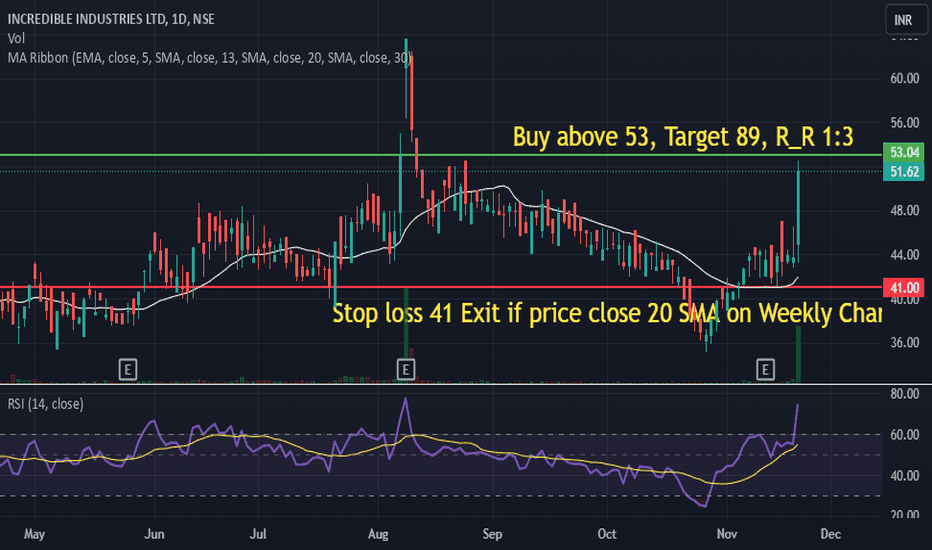Click the Jun label on time axis

(x=155, y=534)
